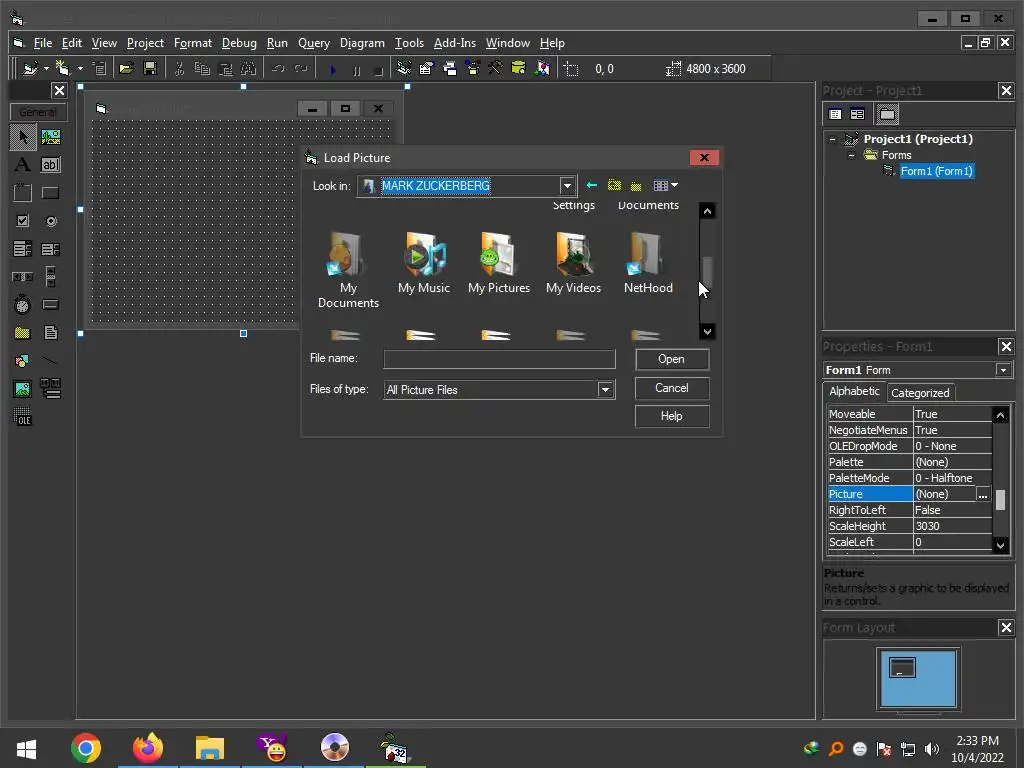
Task: Click the file list scrollbar down arrow
Action: tap(707, 332)
